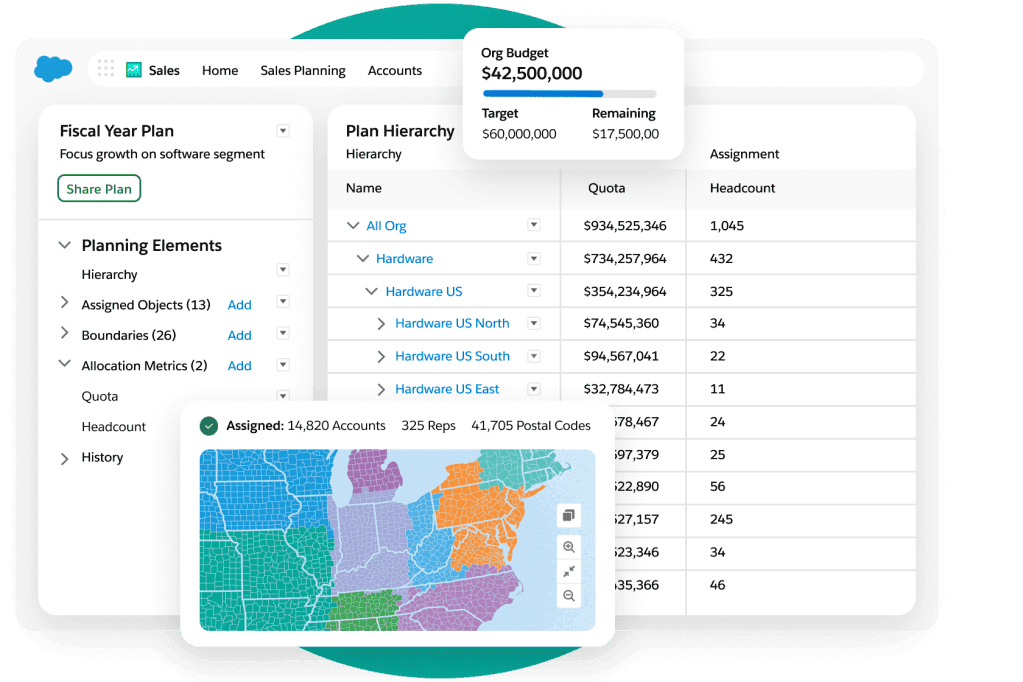This screenshot has width=1023, height=682.
Task: Expand the Hardware US North row
Action: click(x=382, y=324)
